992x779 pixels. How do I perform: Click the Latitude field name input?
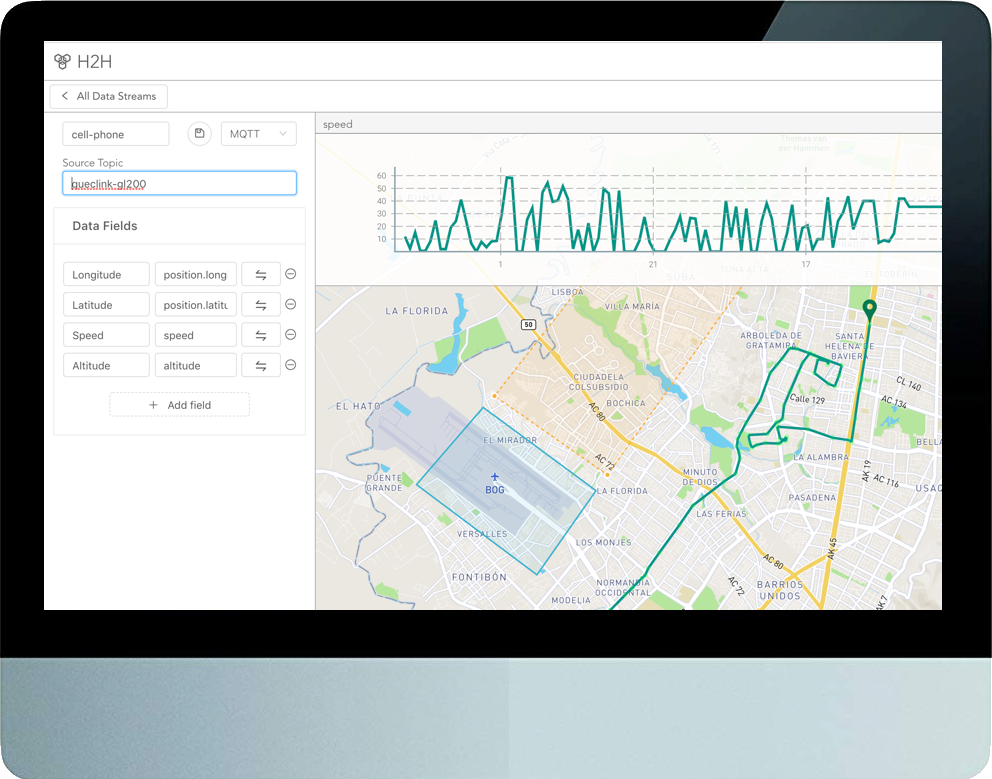(x=106, y=305)
